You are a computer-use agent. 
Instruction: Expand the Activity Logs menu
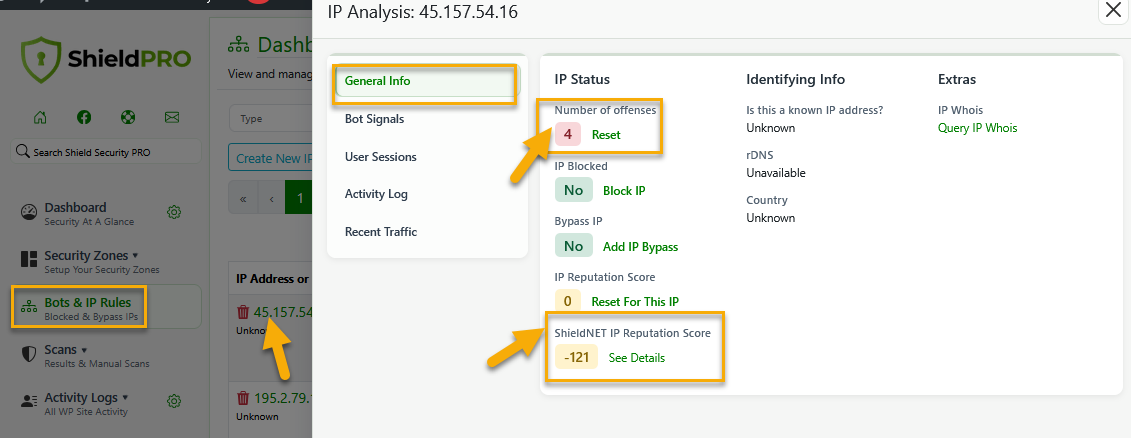[87, 403]
